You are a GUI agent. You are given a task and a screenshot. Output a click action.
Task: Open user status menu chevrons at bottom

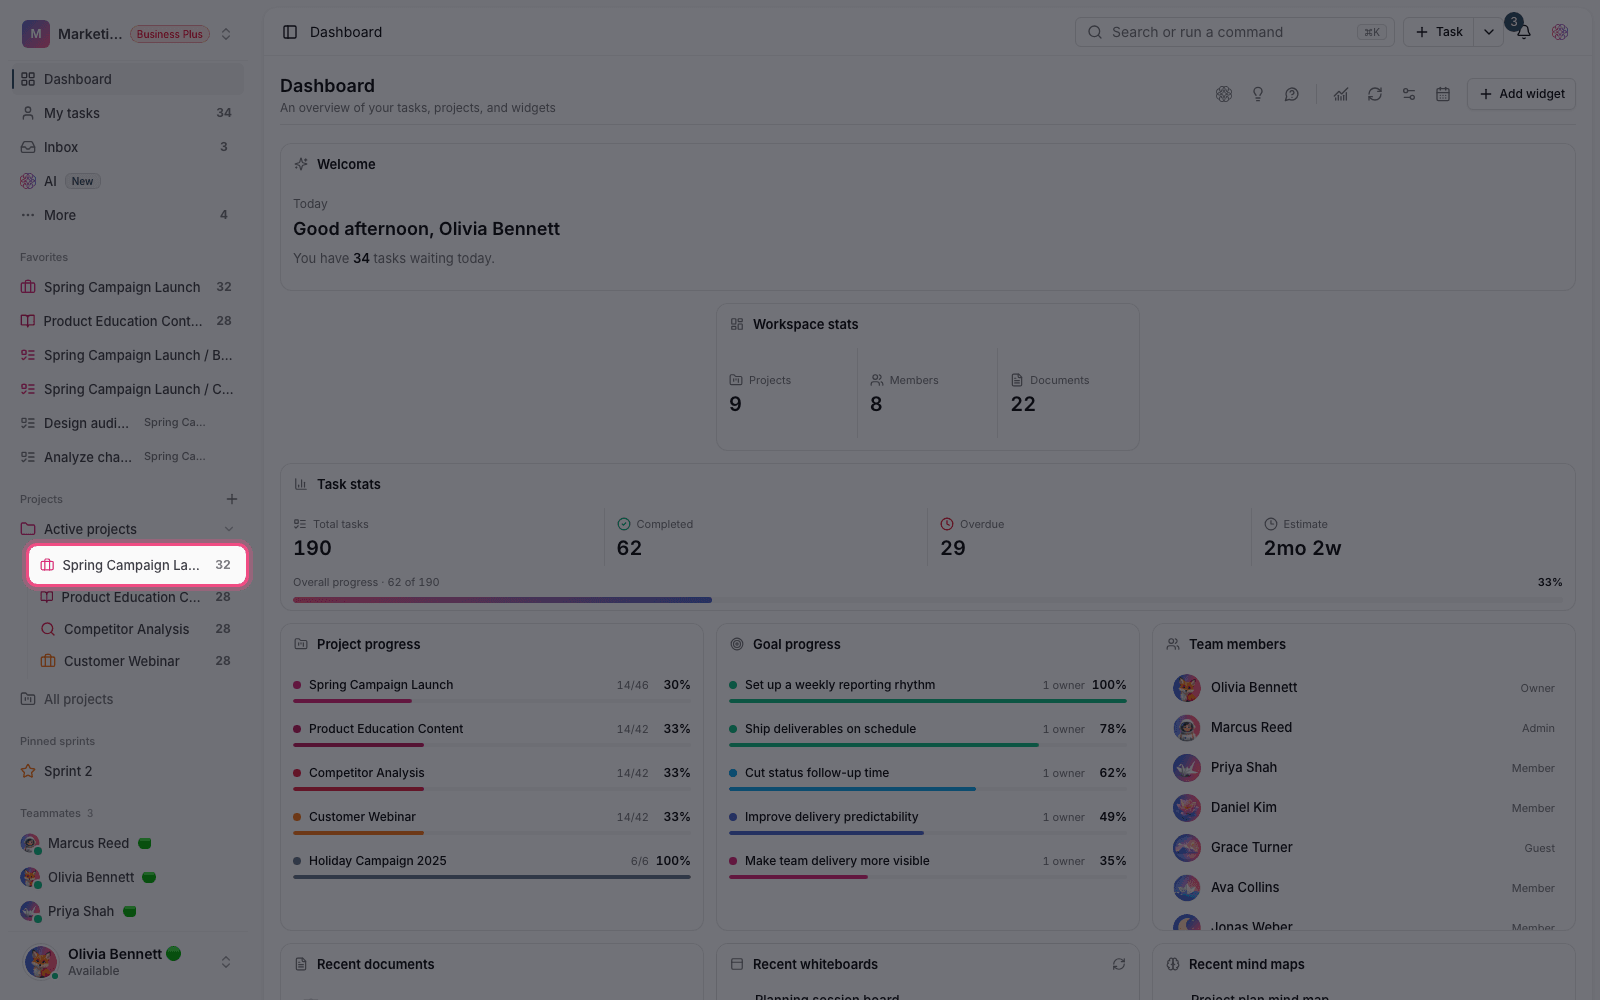pos(226,962)
